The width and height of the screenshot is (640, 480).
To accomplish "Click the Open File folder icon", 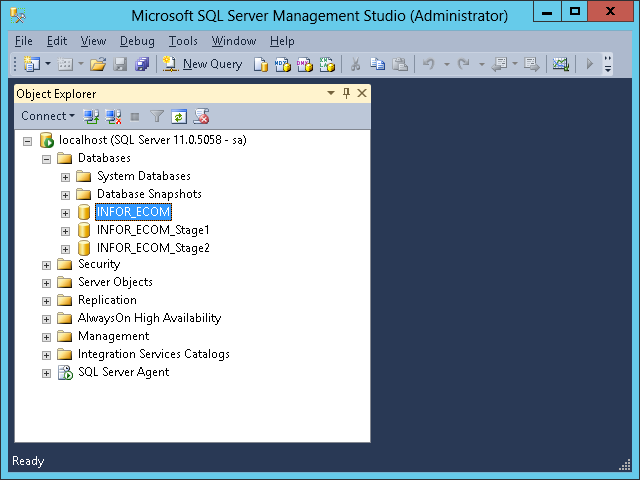I will point(98,64).
